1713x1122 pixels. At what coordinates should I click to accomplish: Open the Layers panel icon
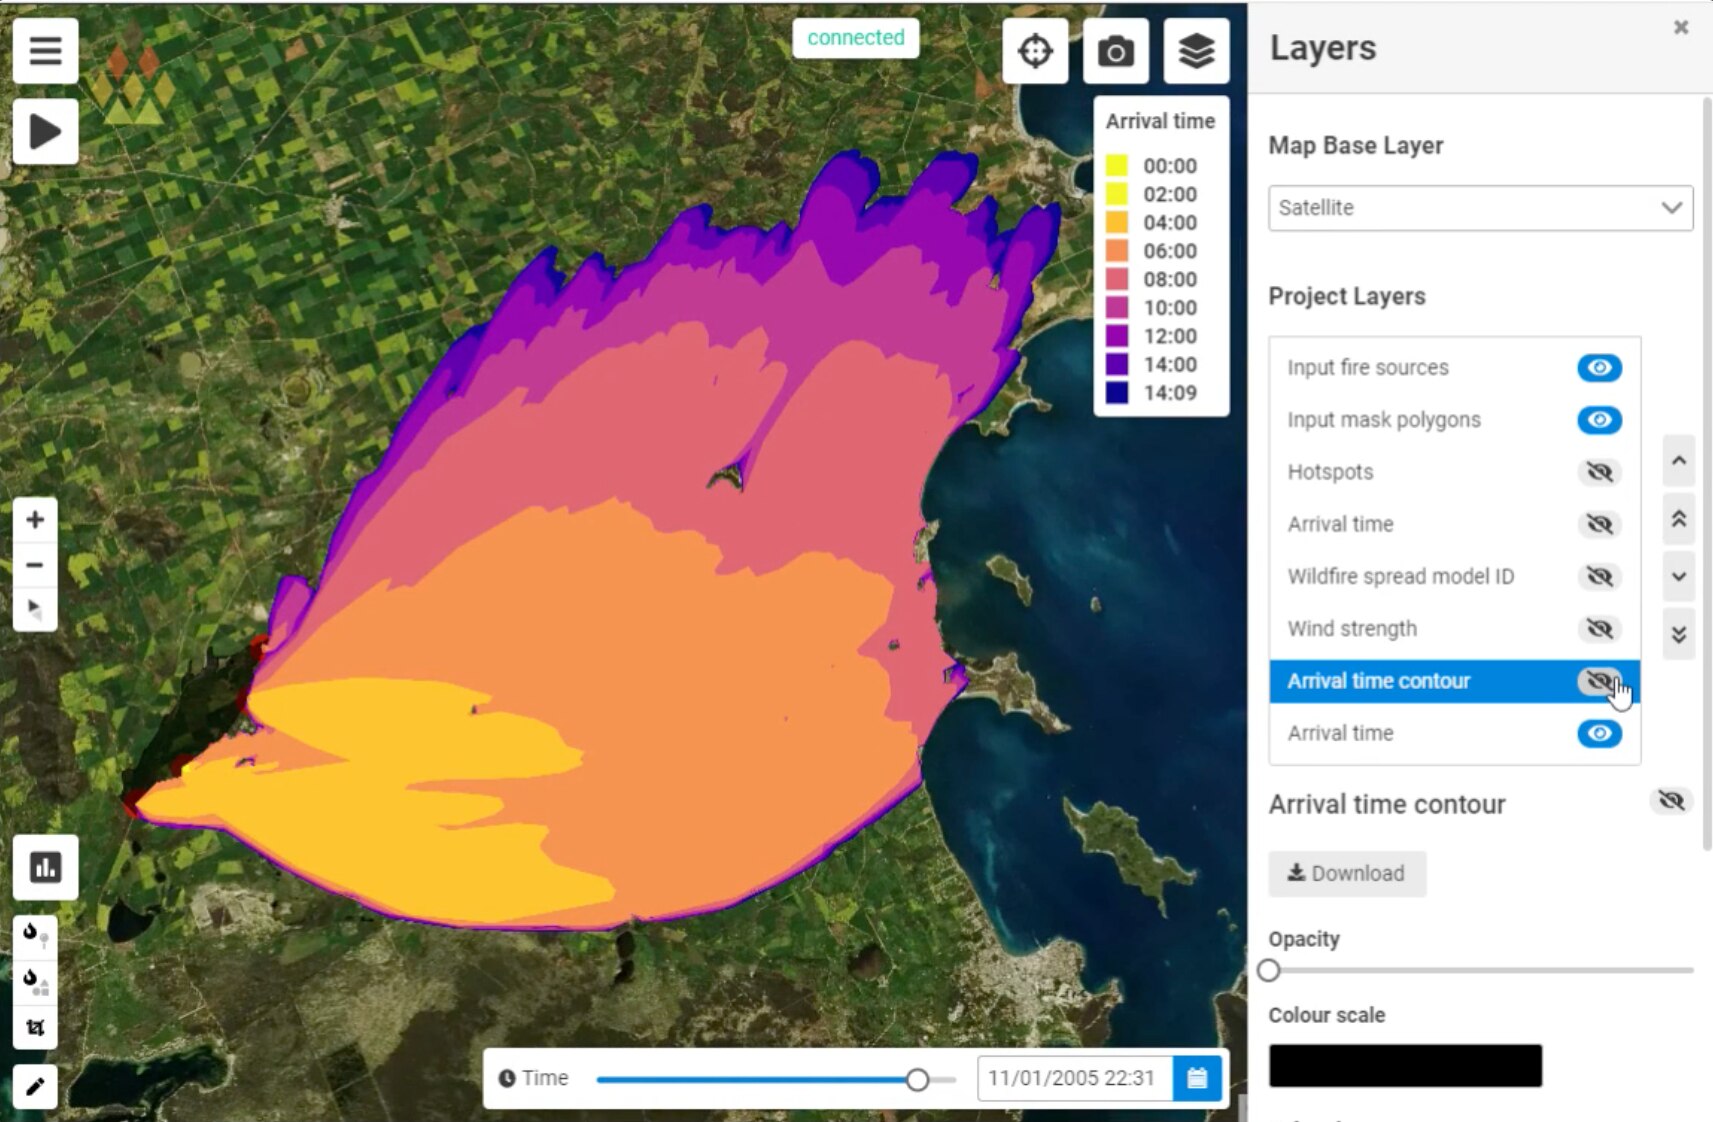pos(1196,51)
